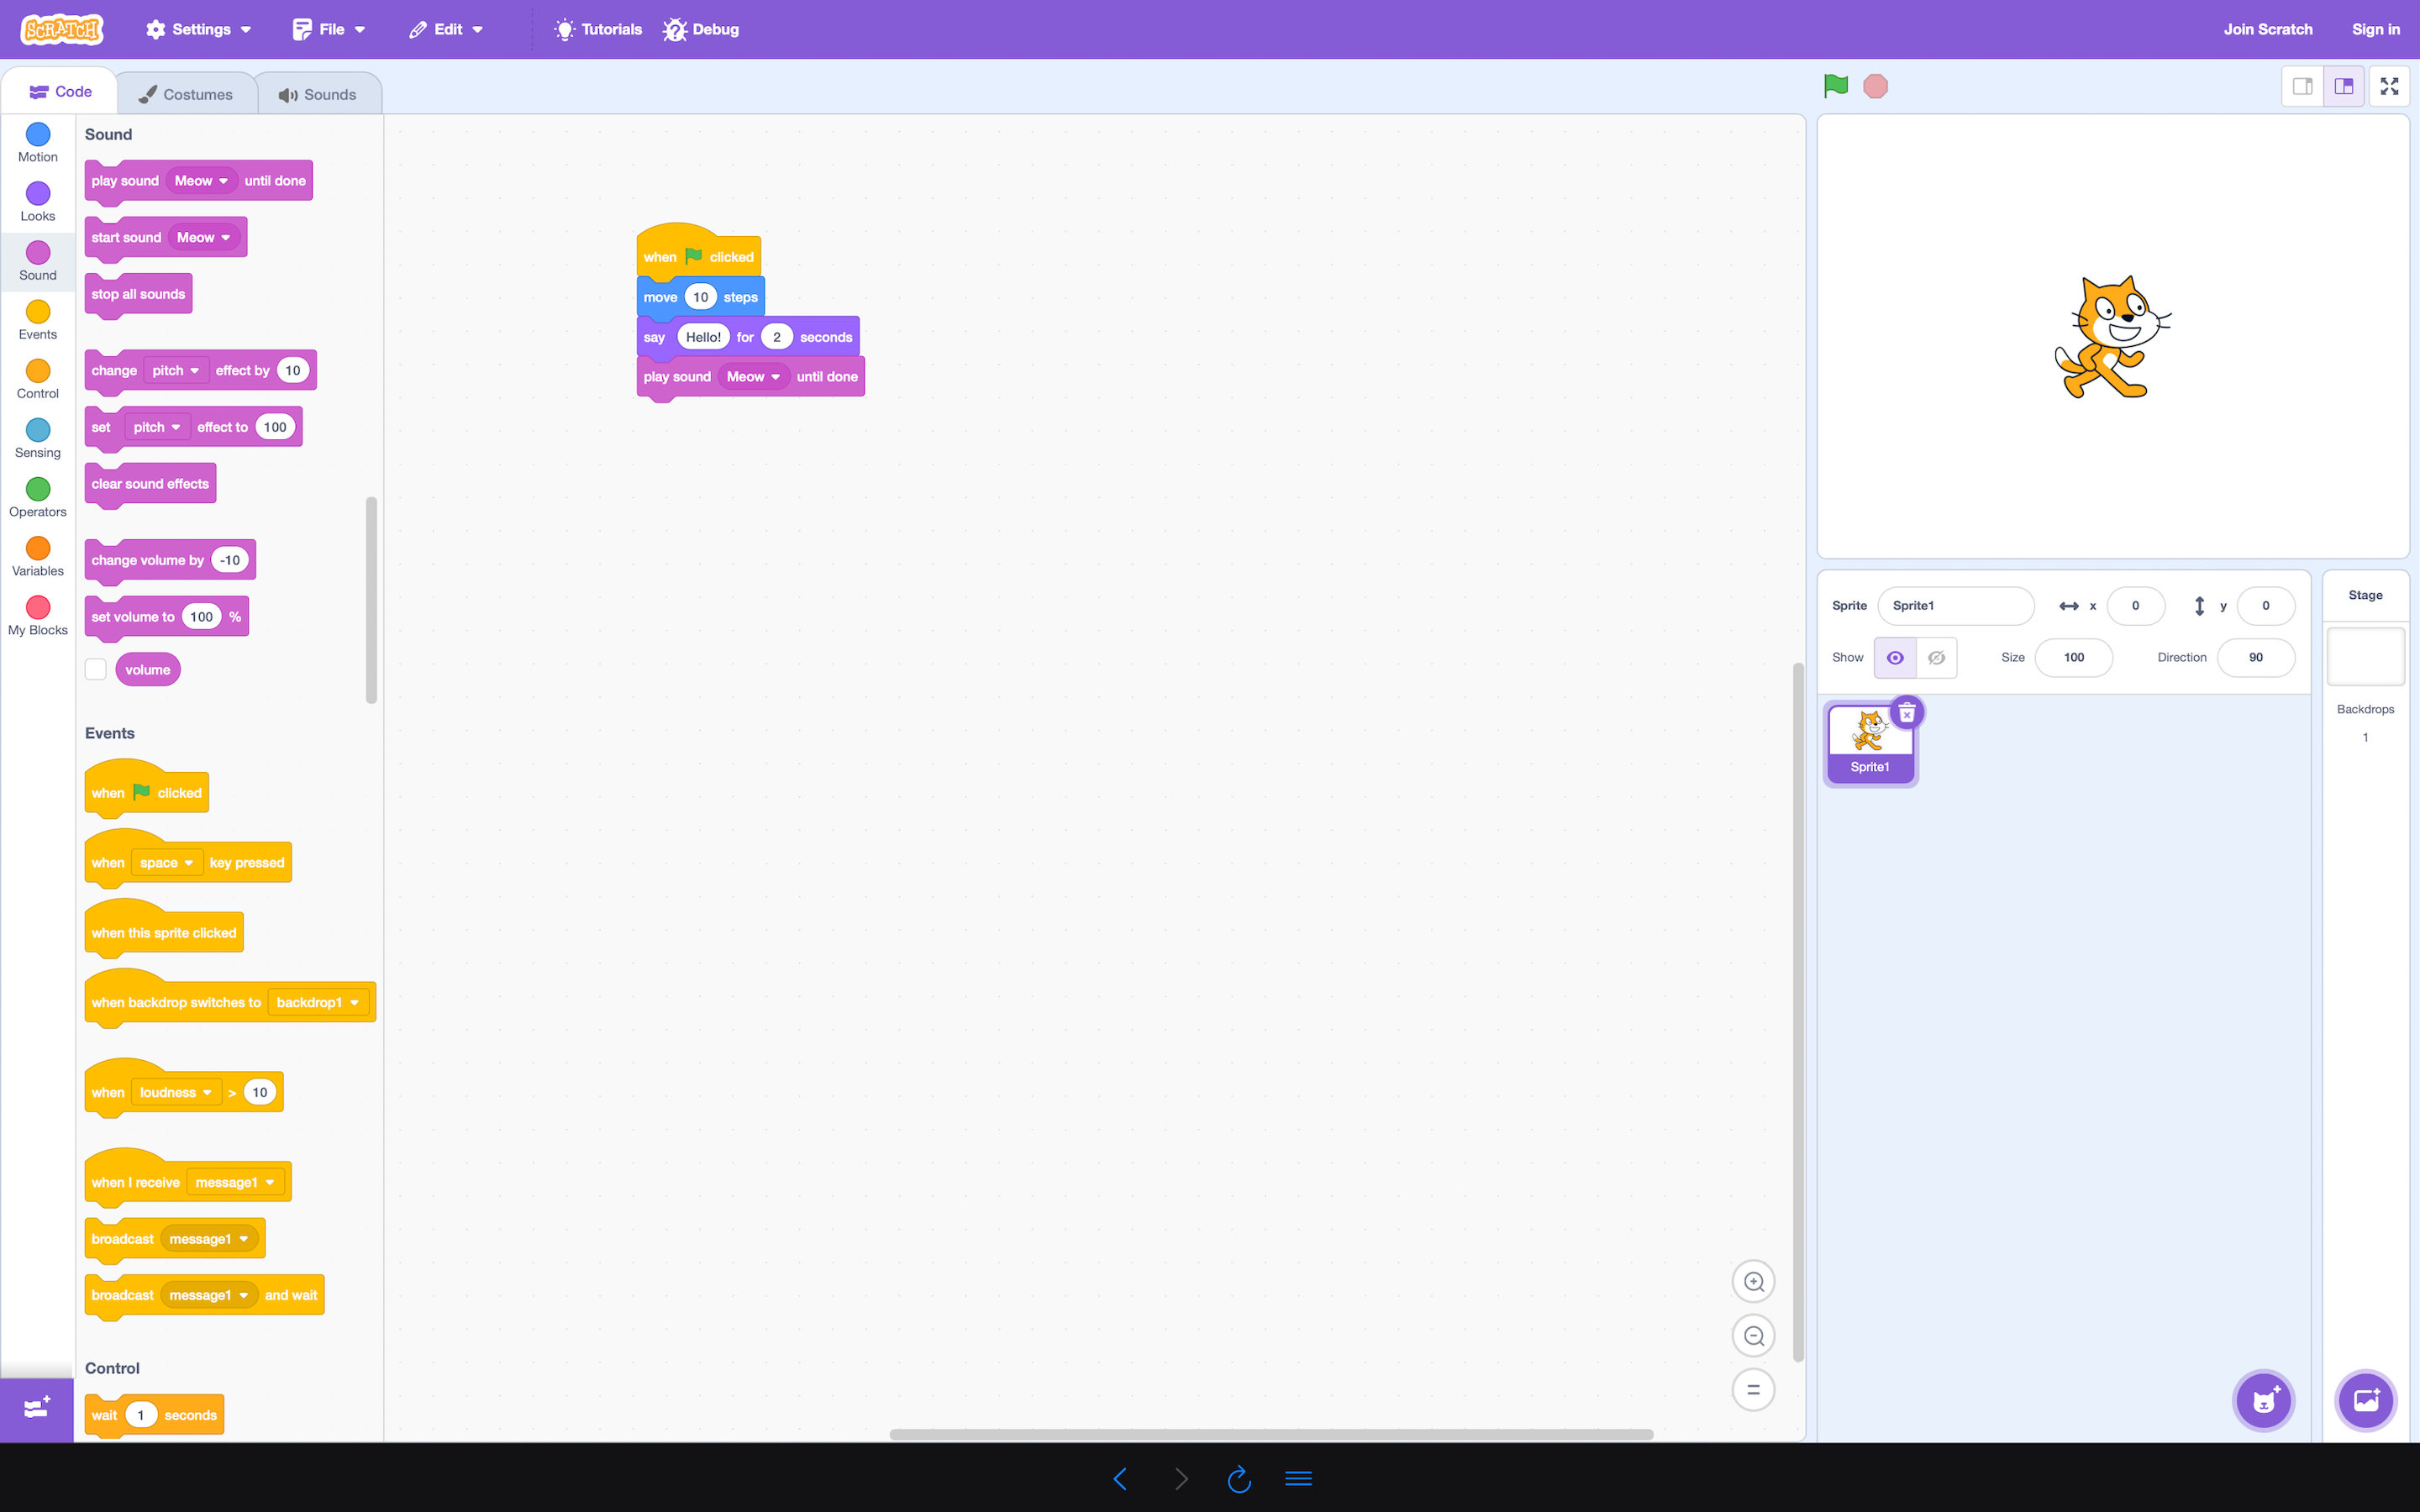2420x1512 pixels.
Task: Open pitch dropdown in change effect block
Action: (176, 370)
